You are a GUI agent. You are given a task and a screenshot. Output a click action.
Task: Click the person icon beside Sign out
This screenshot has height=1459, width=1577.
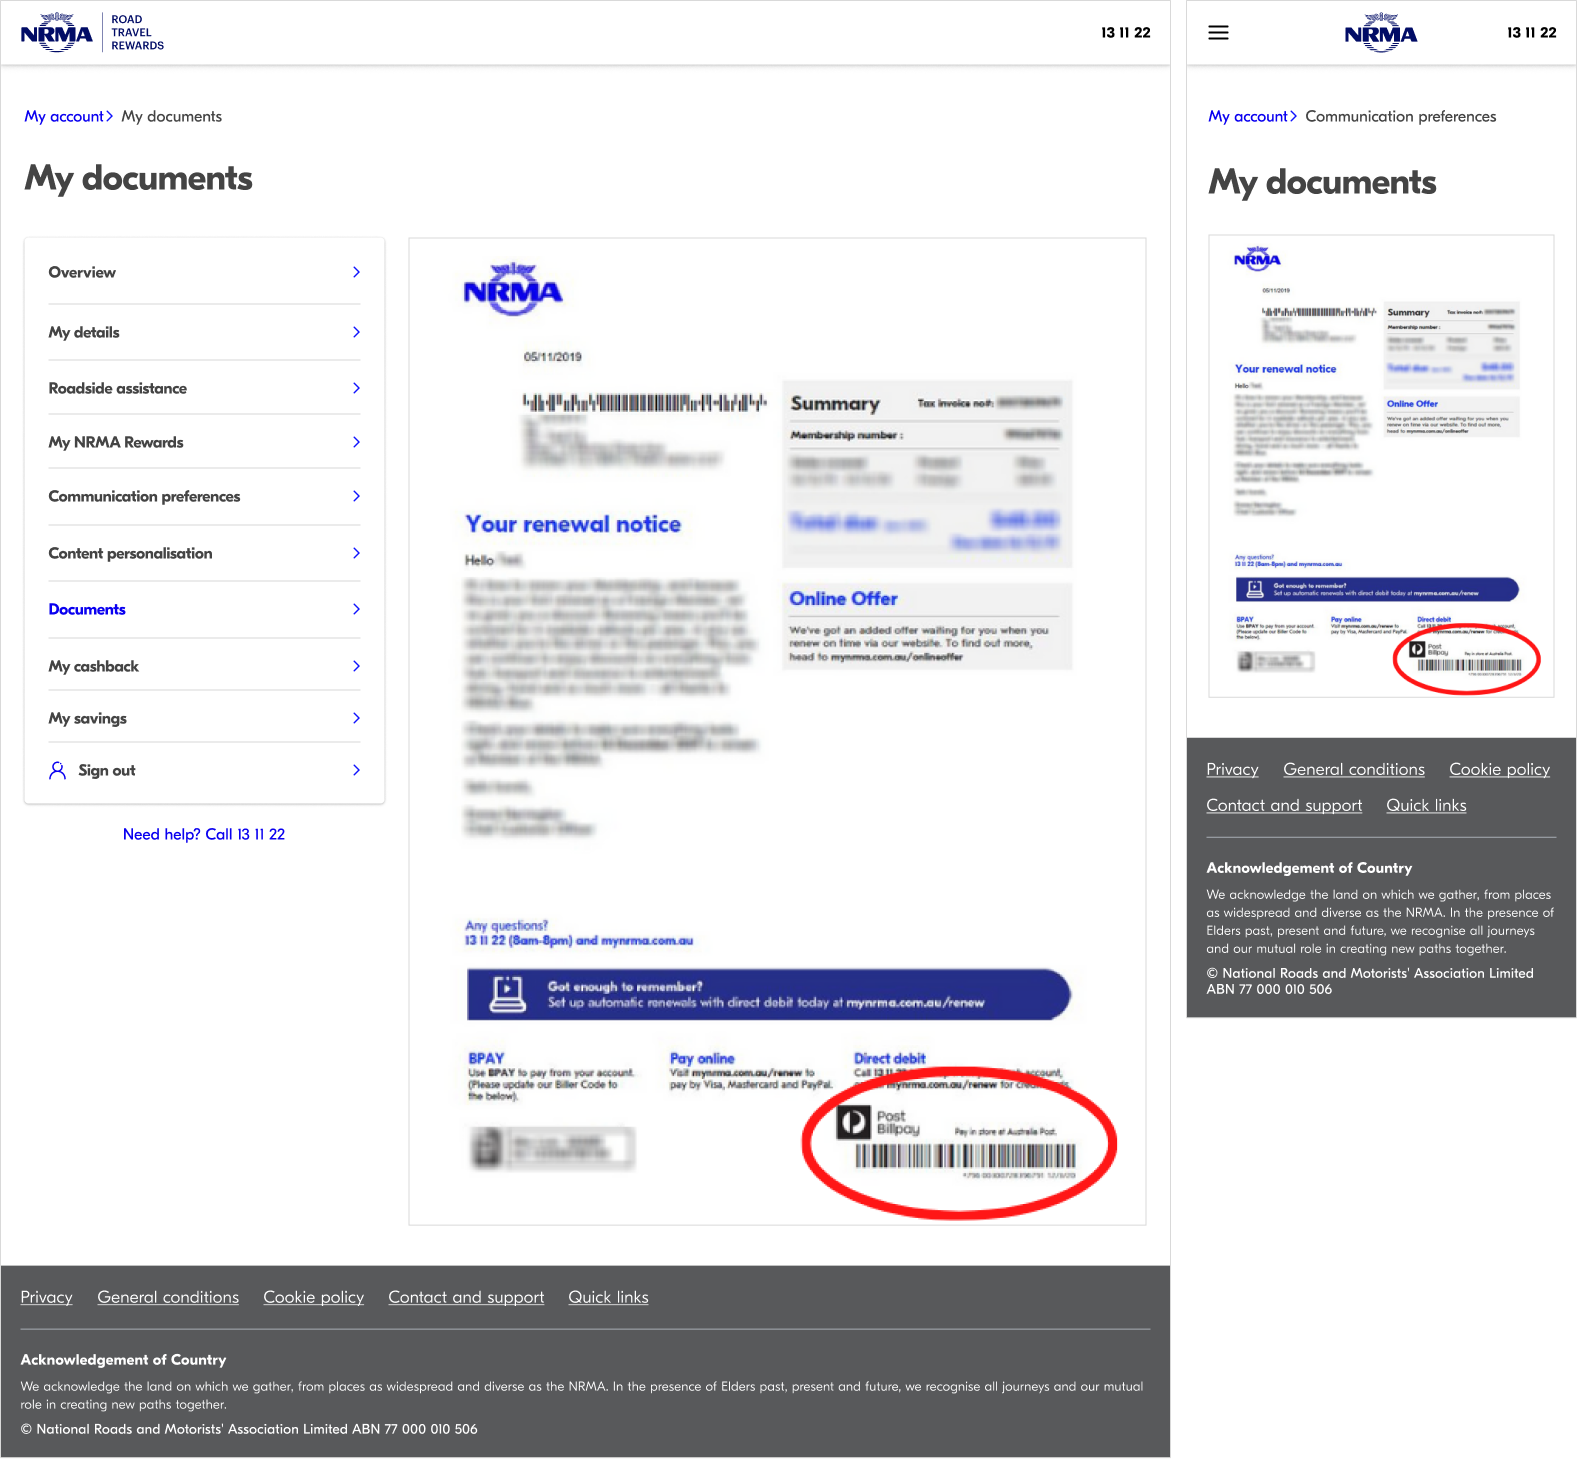[x=58, y=771]
